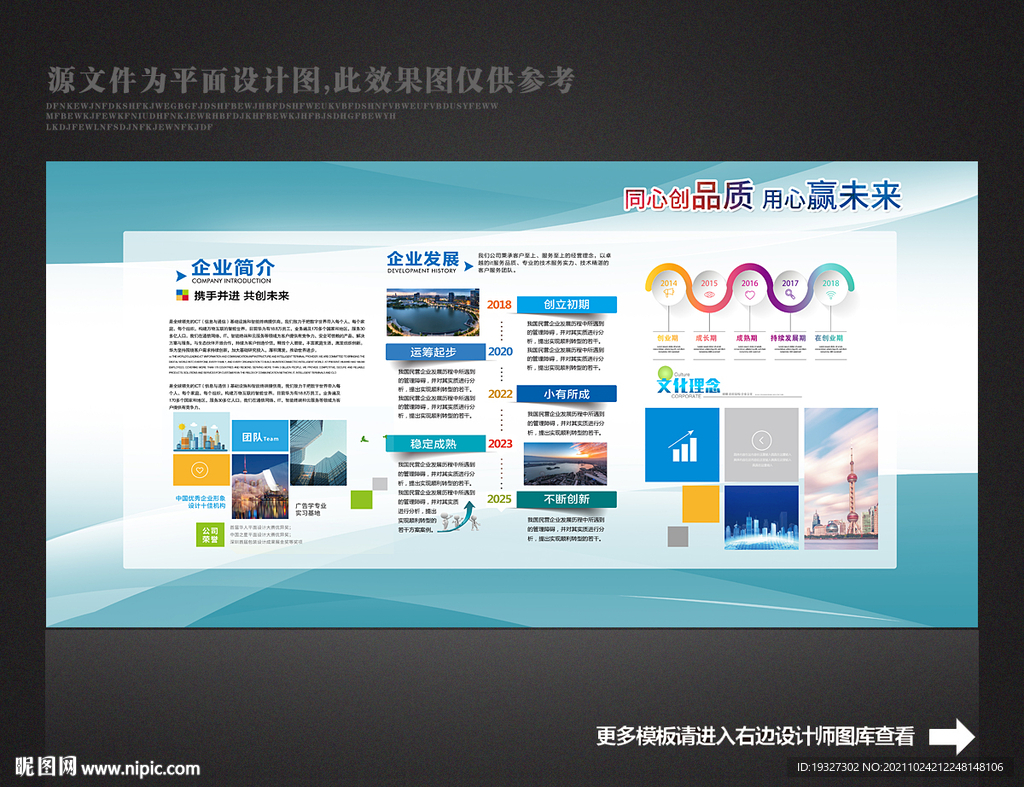Viewport: 1024px width, 787px height.
Task: Click the 成长期 stage label
Action: 706,338
